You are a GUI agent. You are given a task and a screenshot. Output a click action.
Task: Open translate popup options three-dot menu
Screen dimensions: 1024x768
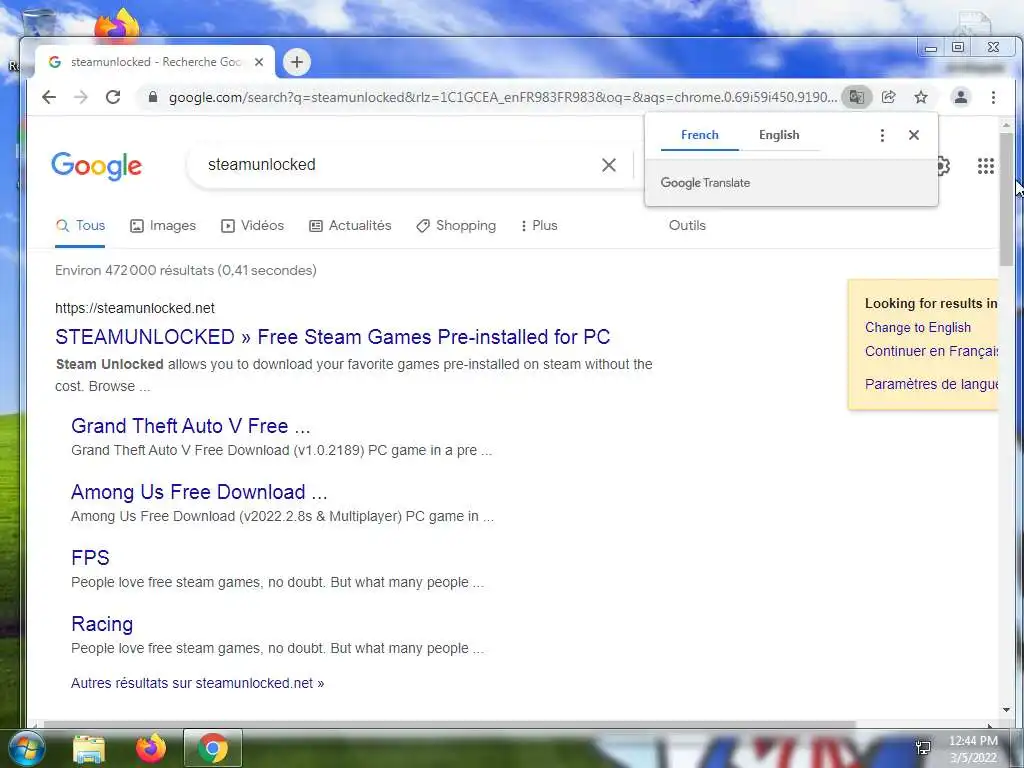[882, 135]
